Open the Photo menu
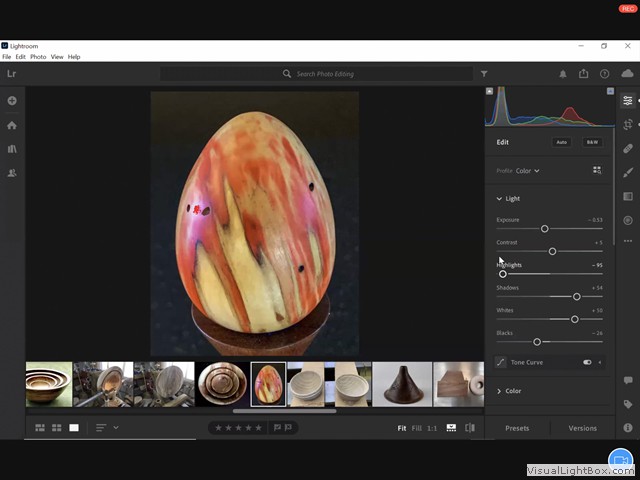 point(38,57)
